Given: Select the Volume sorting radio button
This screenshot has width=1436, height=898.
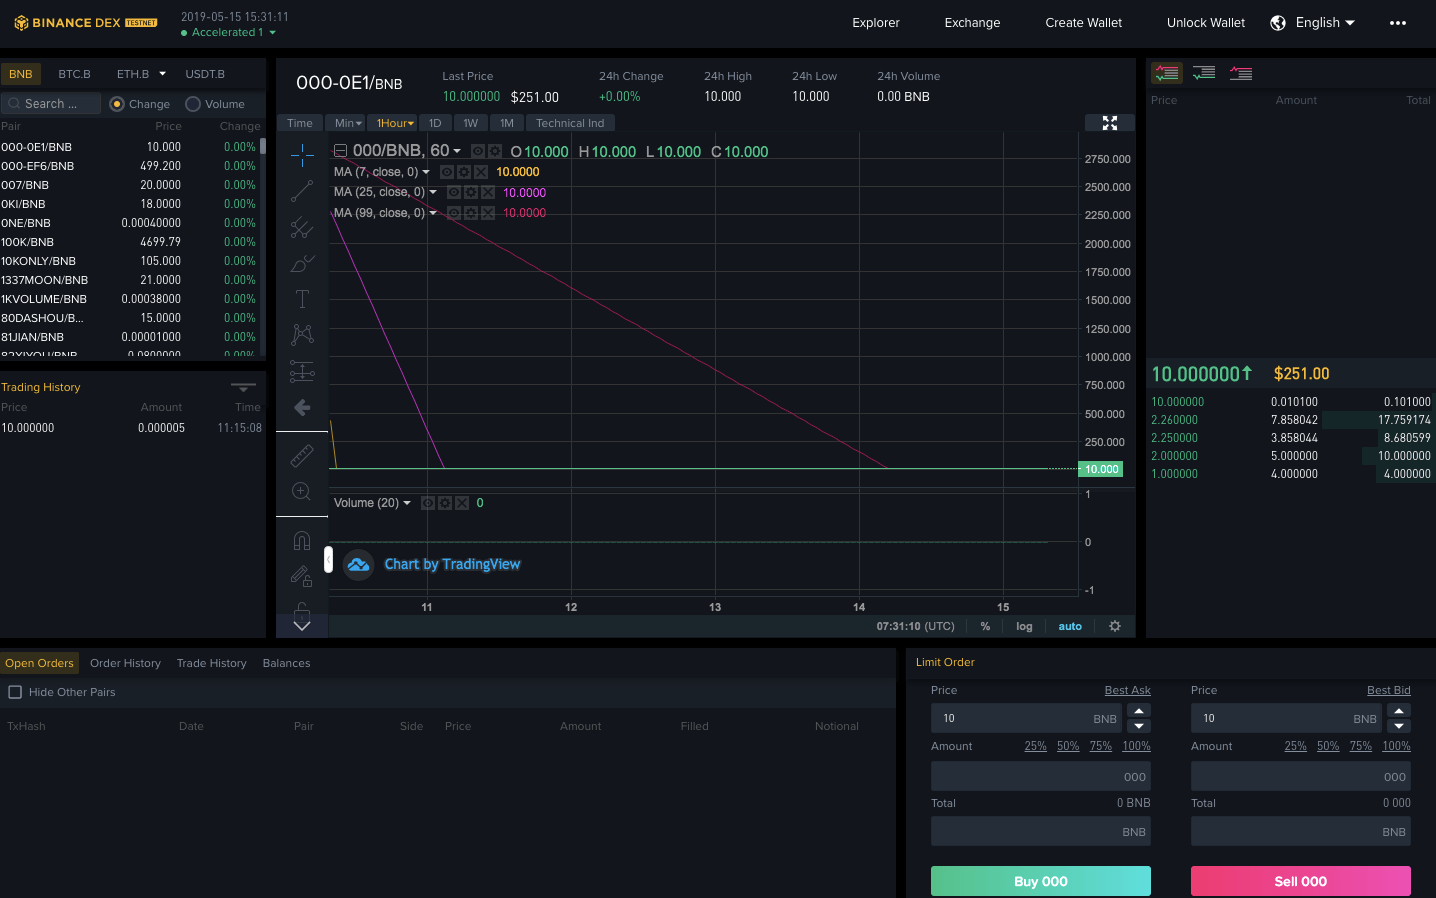Looking at the screenshot, I should point(194,104).
